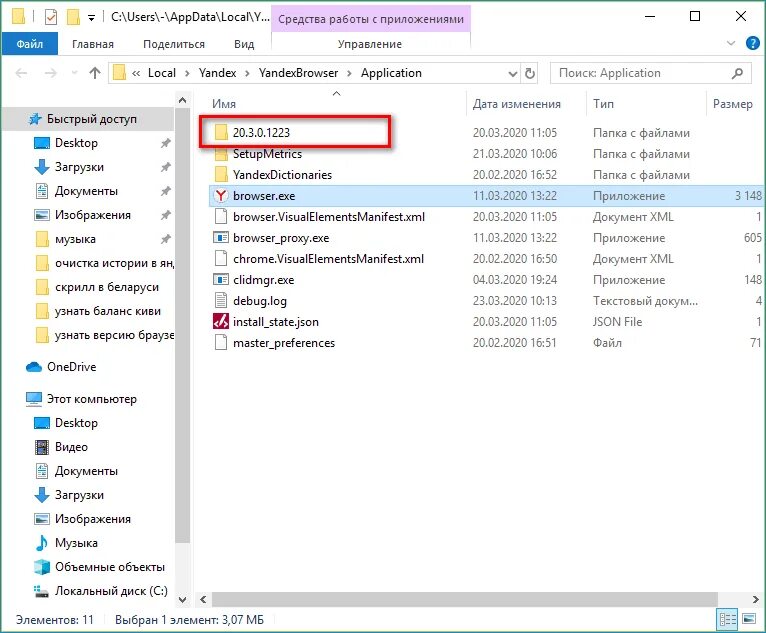Open the Поделиться ribbon tab
The width and height of the screenshot is (766, 633).
(x=174, y=44)
